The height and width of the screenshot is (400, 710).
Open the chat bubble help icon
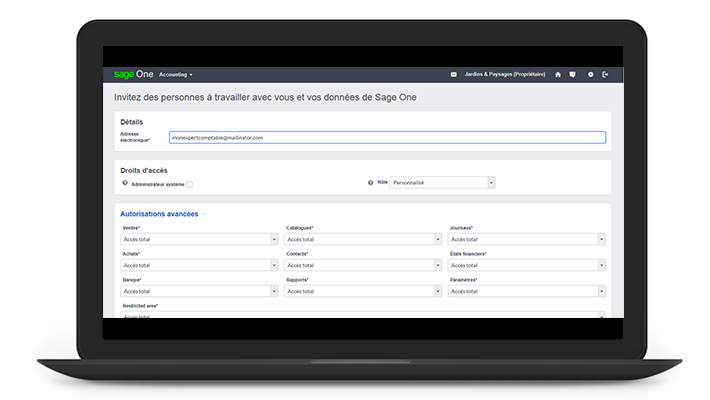pos(572,75)
